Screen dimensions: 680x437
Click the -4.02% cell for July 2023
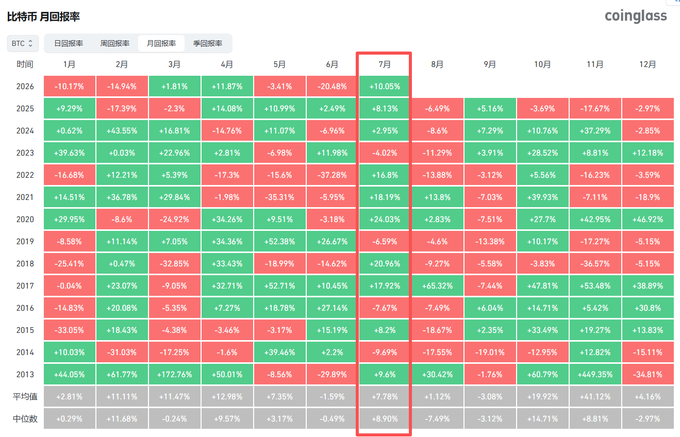(384, 153)
